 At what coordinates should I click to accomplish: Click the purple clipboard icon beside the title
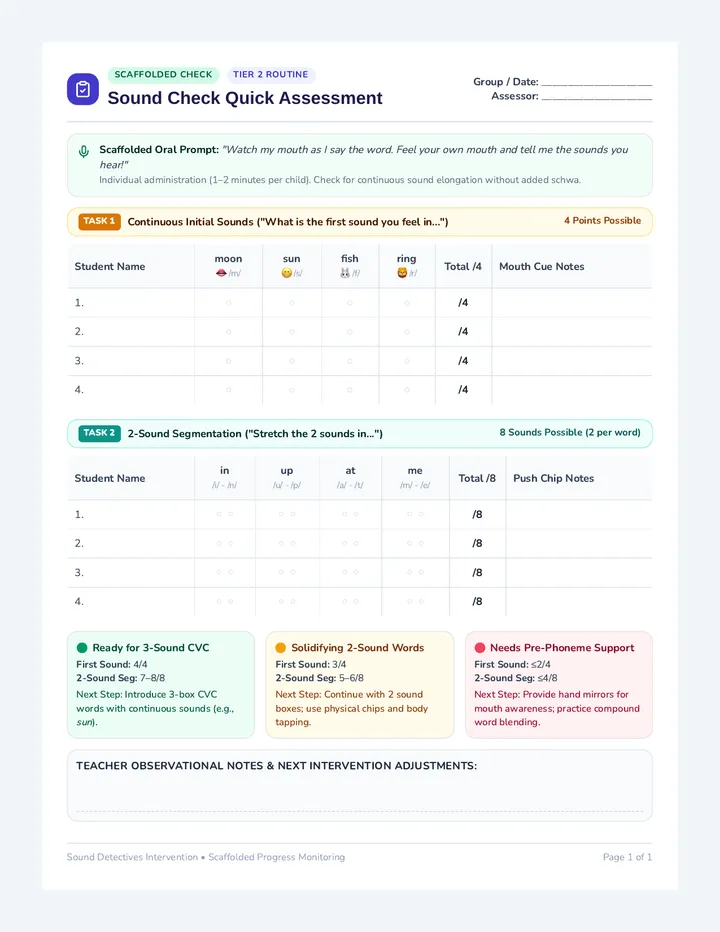pyautogui.click(x=83, y=89)
